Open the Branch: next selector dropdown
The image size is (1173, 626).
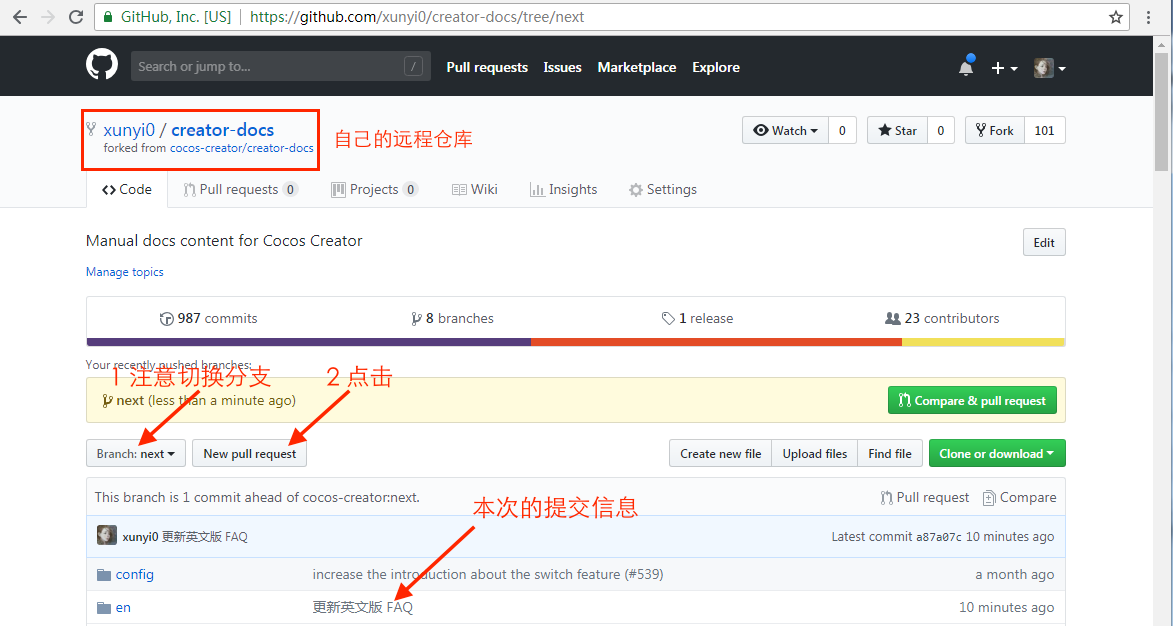click(x=136, y=453)
